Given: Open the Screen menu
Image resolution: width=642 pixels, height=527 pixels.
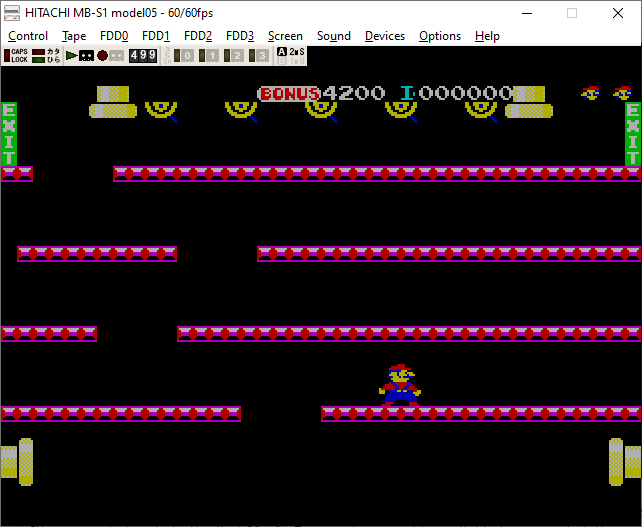Looking at the screenshot, I should 285,36.
